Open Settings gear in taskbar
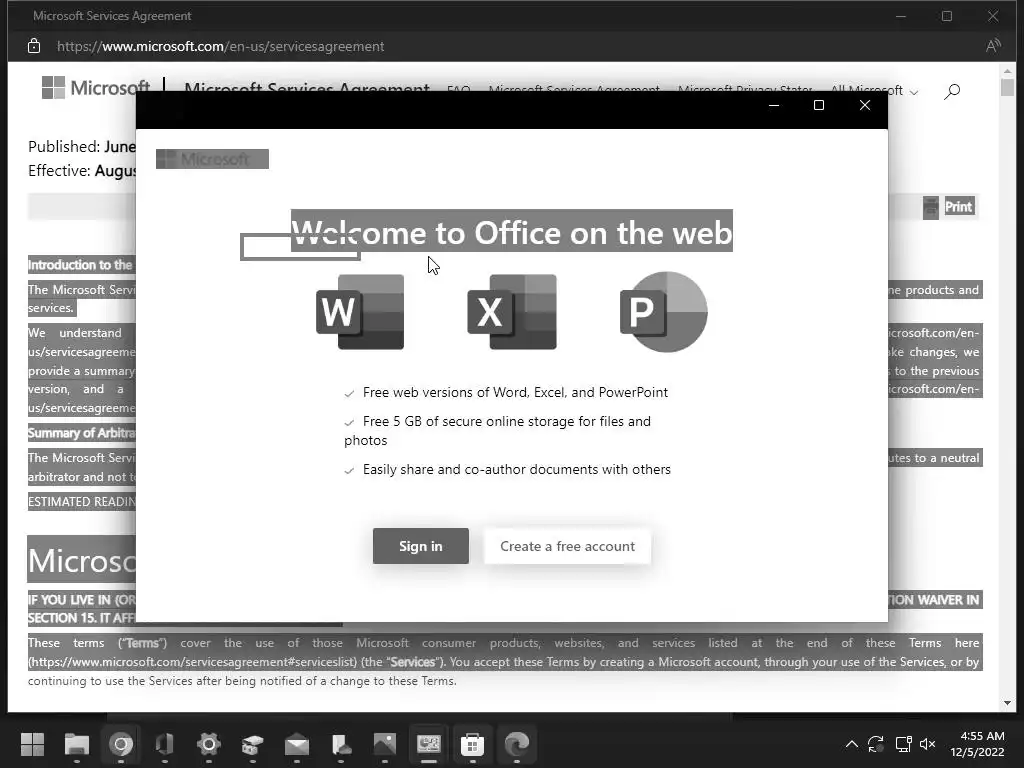This screenshot has height=768, width=1024. pos(208,744)
